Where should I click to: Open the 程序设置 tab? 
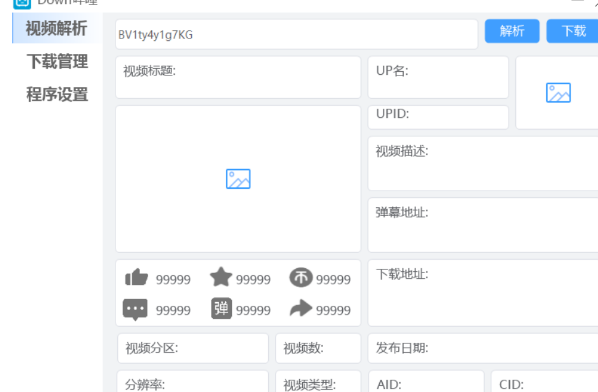[x=57, y=94]
